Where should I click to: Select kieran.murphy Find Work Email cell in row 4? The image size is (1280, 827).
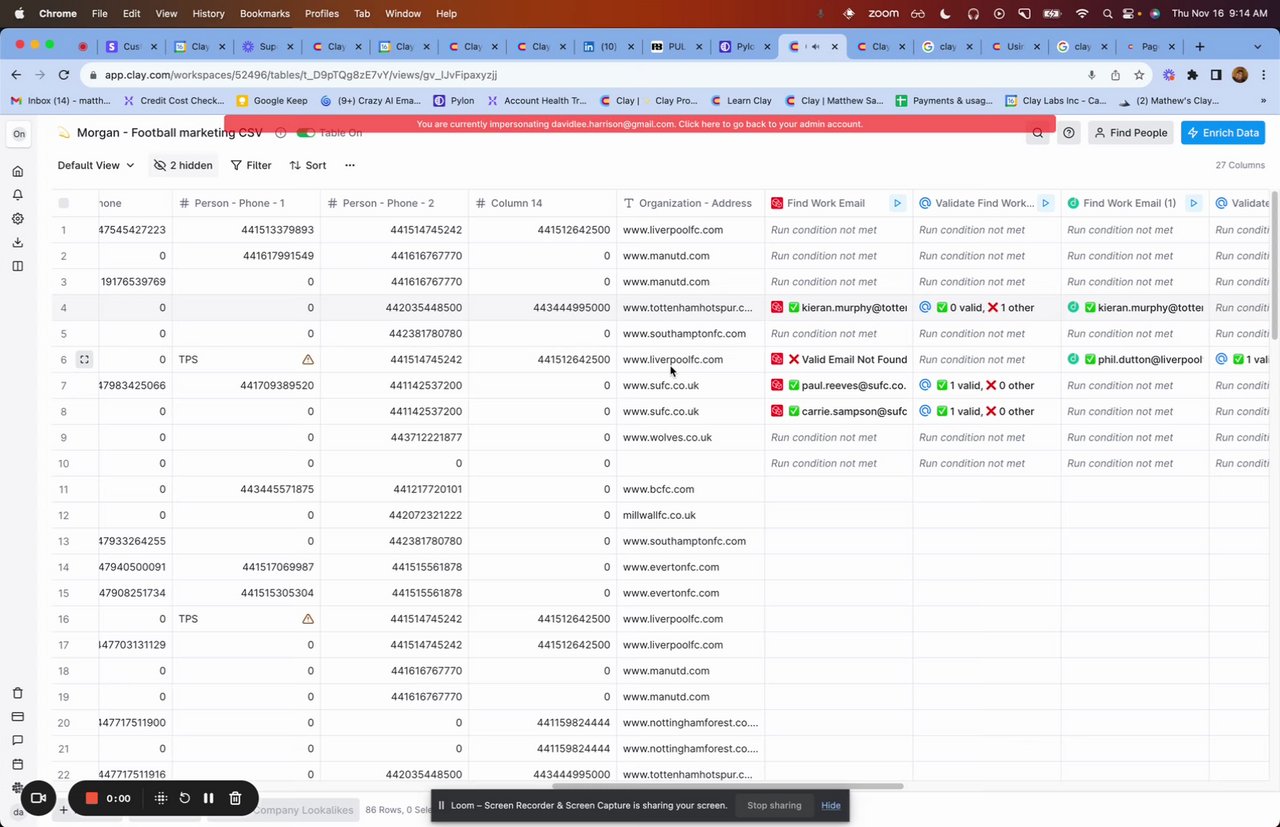point(839,307)
